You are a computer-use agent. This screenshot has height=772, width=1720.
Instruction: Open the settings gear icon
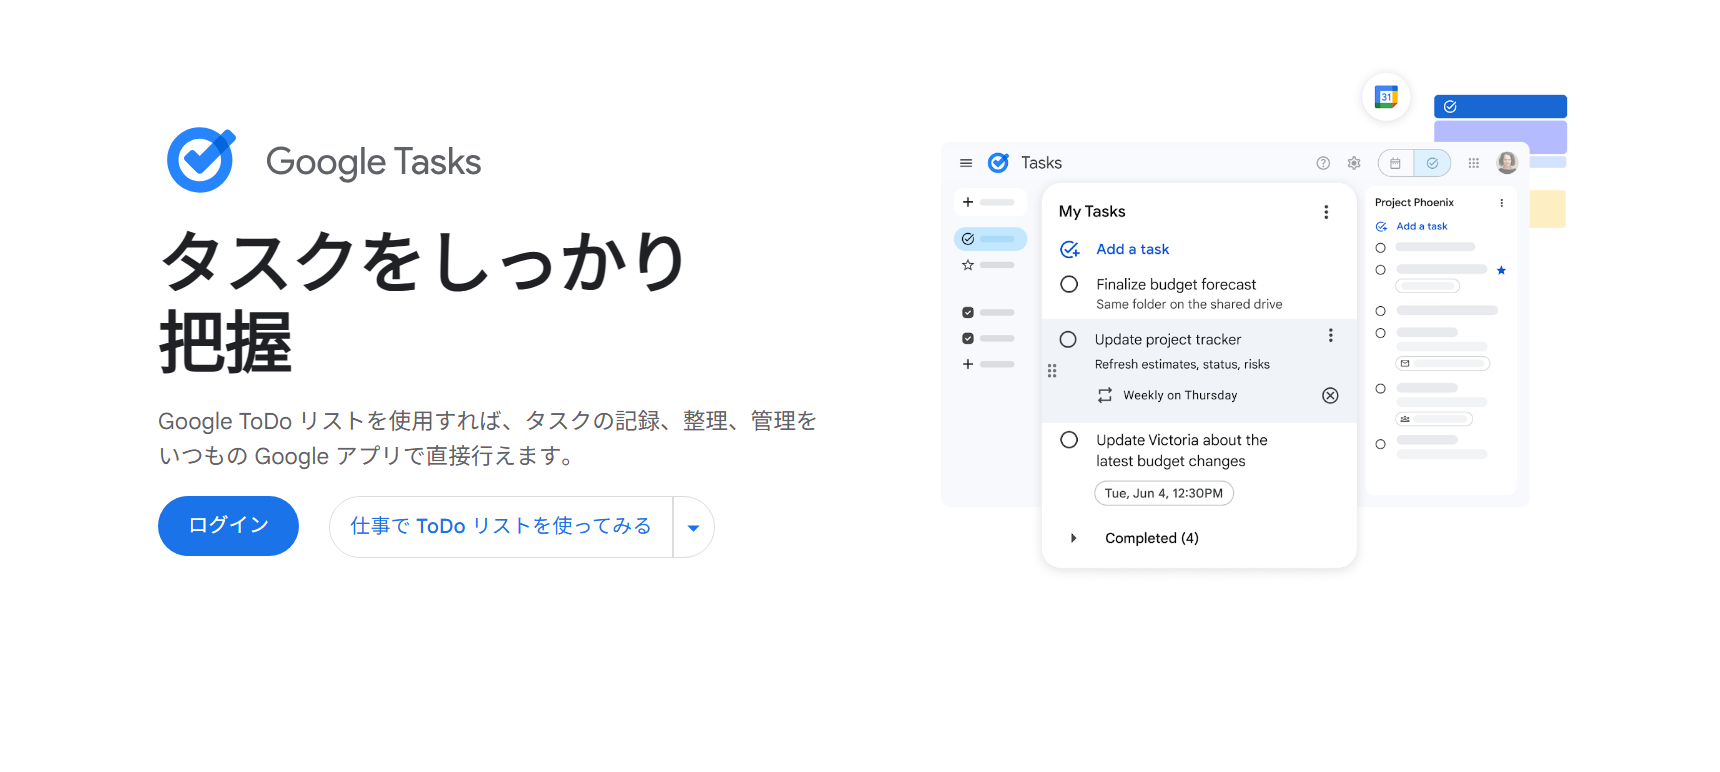click(1354, 163)
